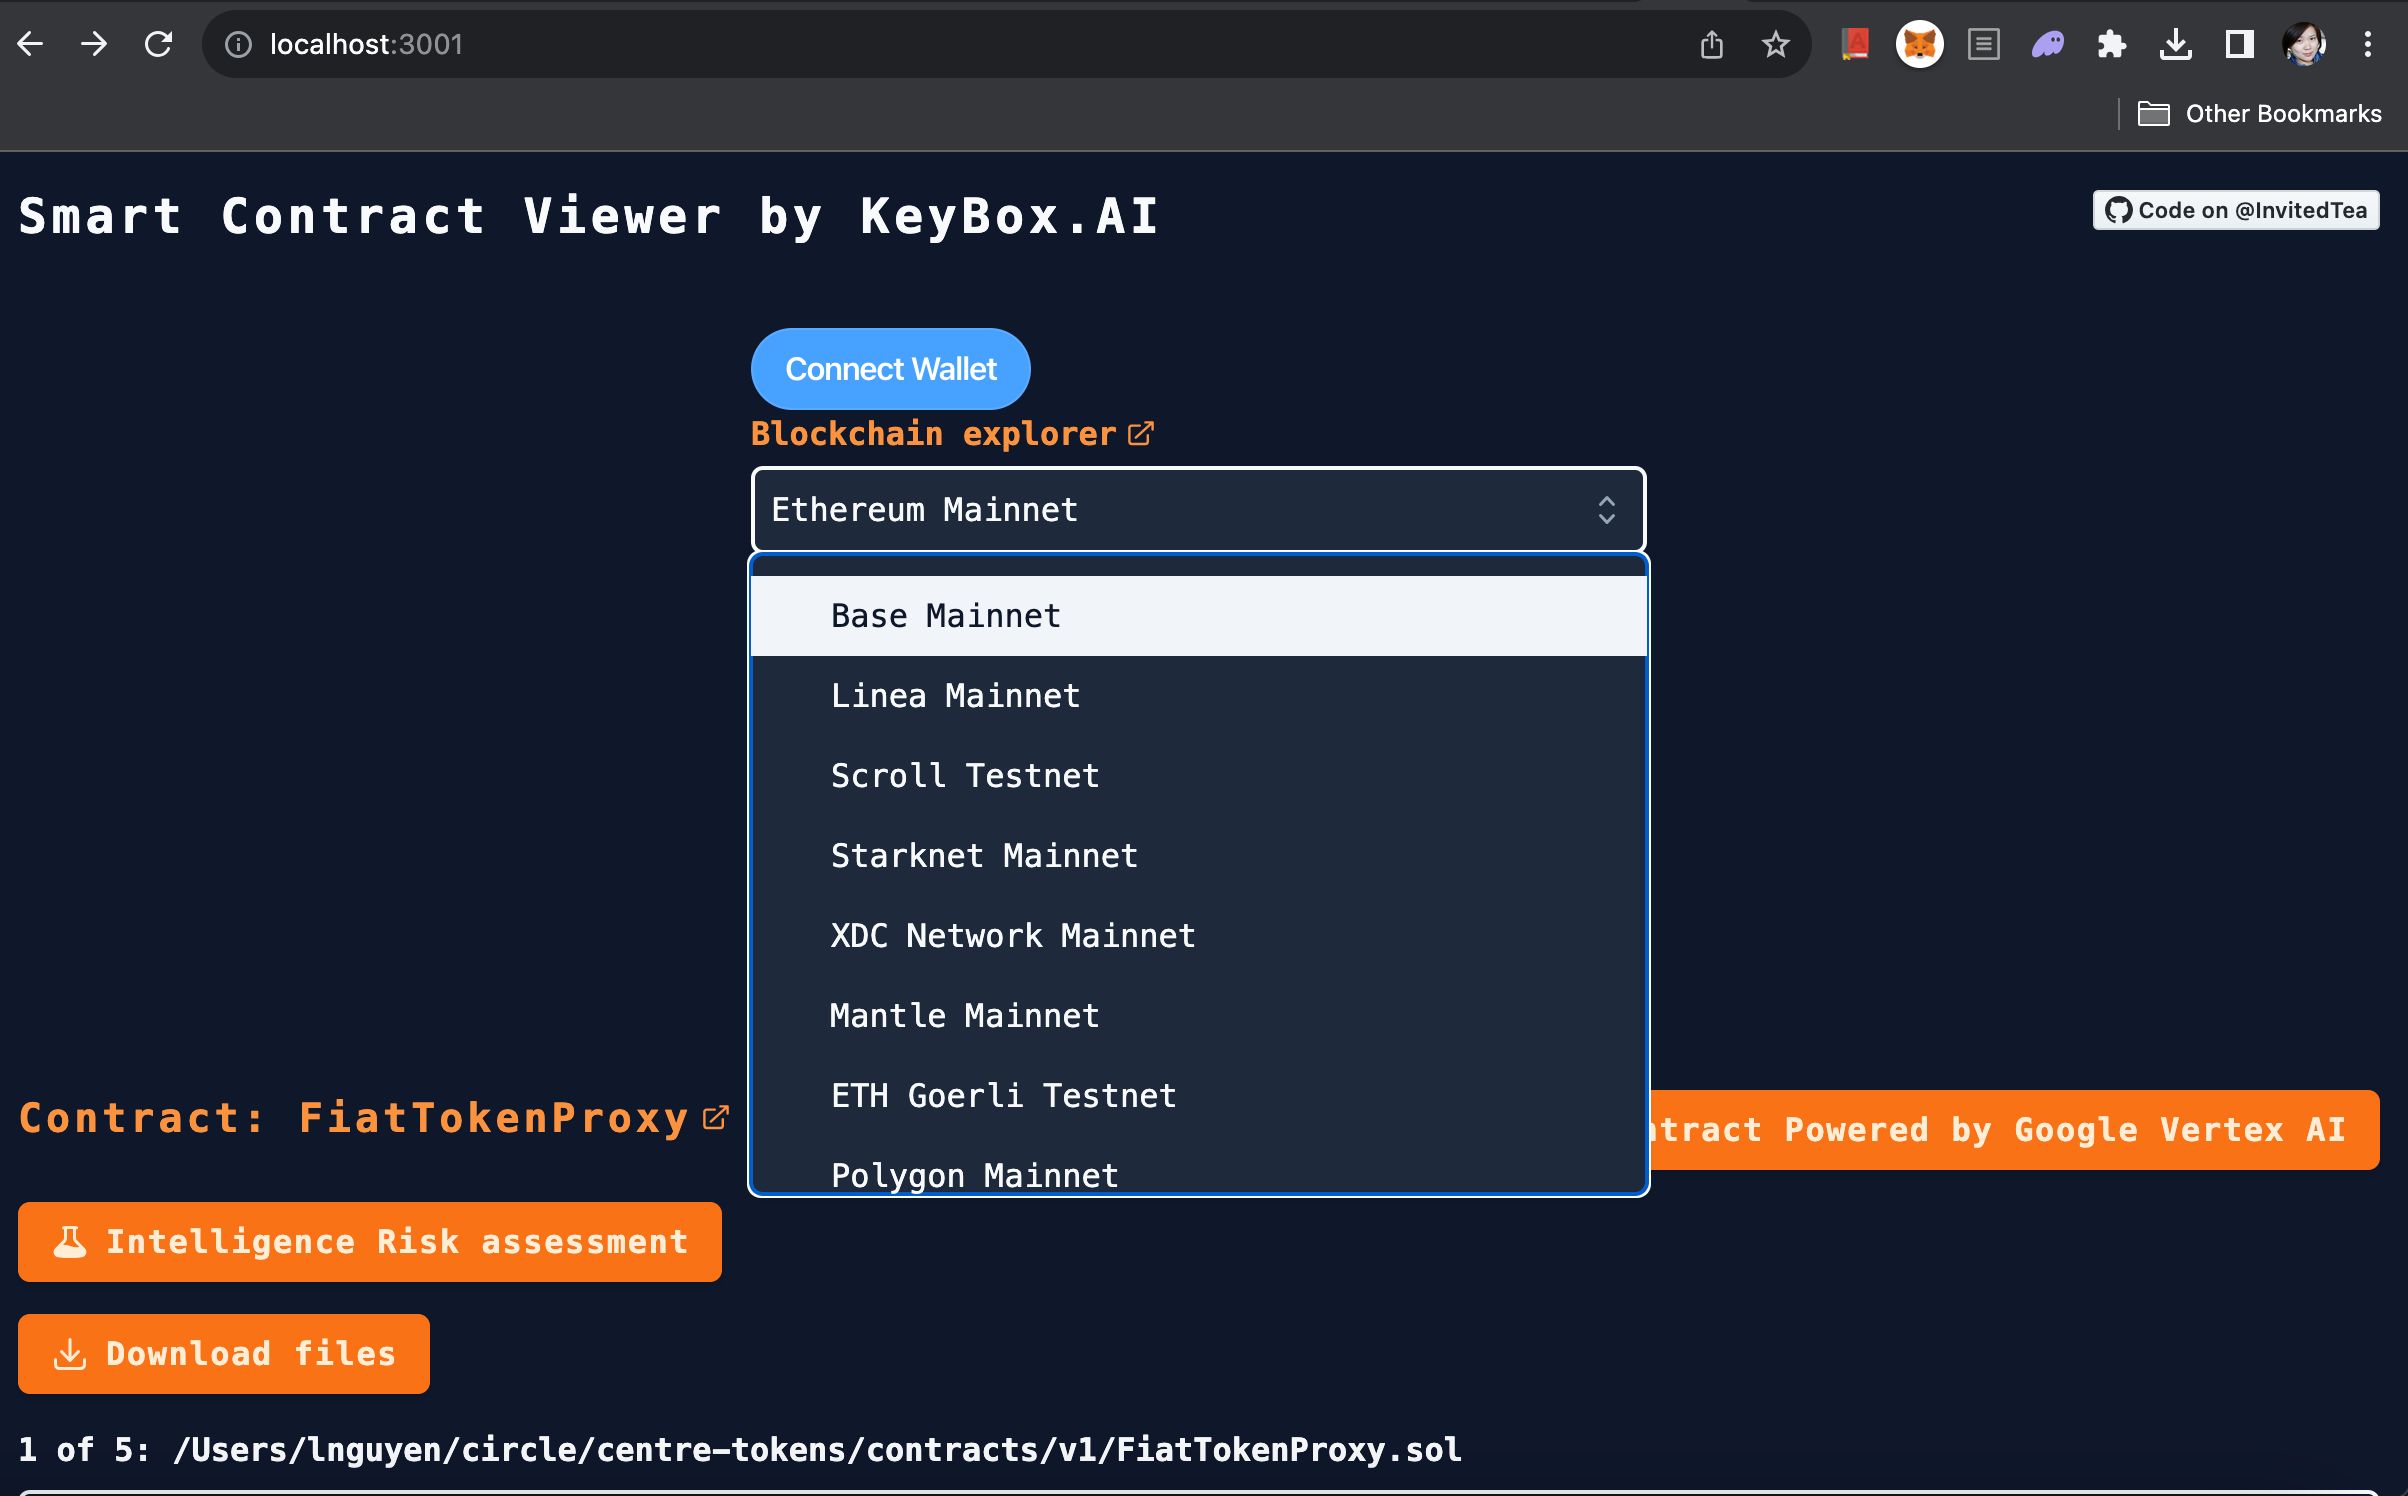Viewport: 2408px width, 1496px height.
Task: Select Linea Mainnet from the list
Action: [1198, 696]
